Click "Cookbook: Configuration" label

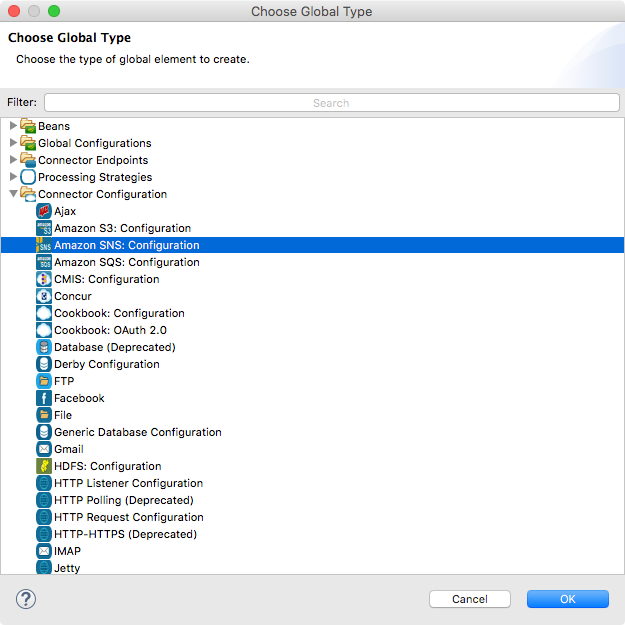click(119, 313)
